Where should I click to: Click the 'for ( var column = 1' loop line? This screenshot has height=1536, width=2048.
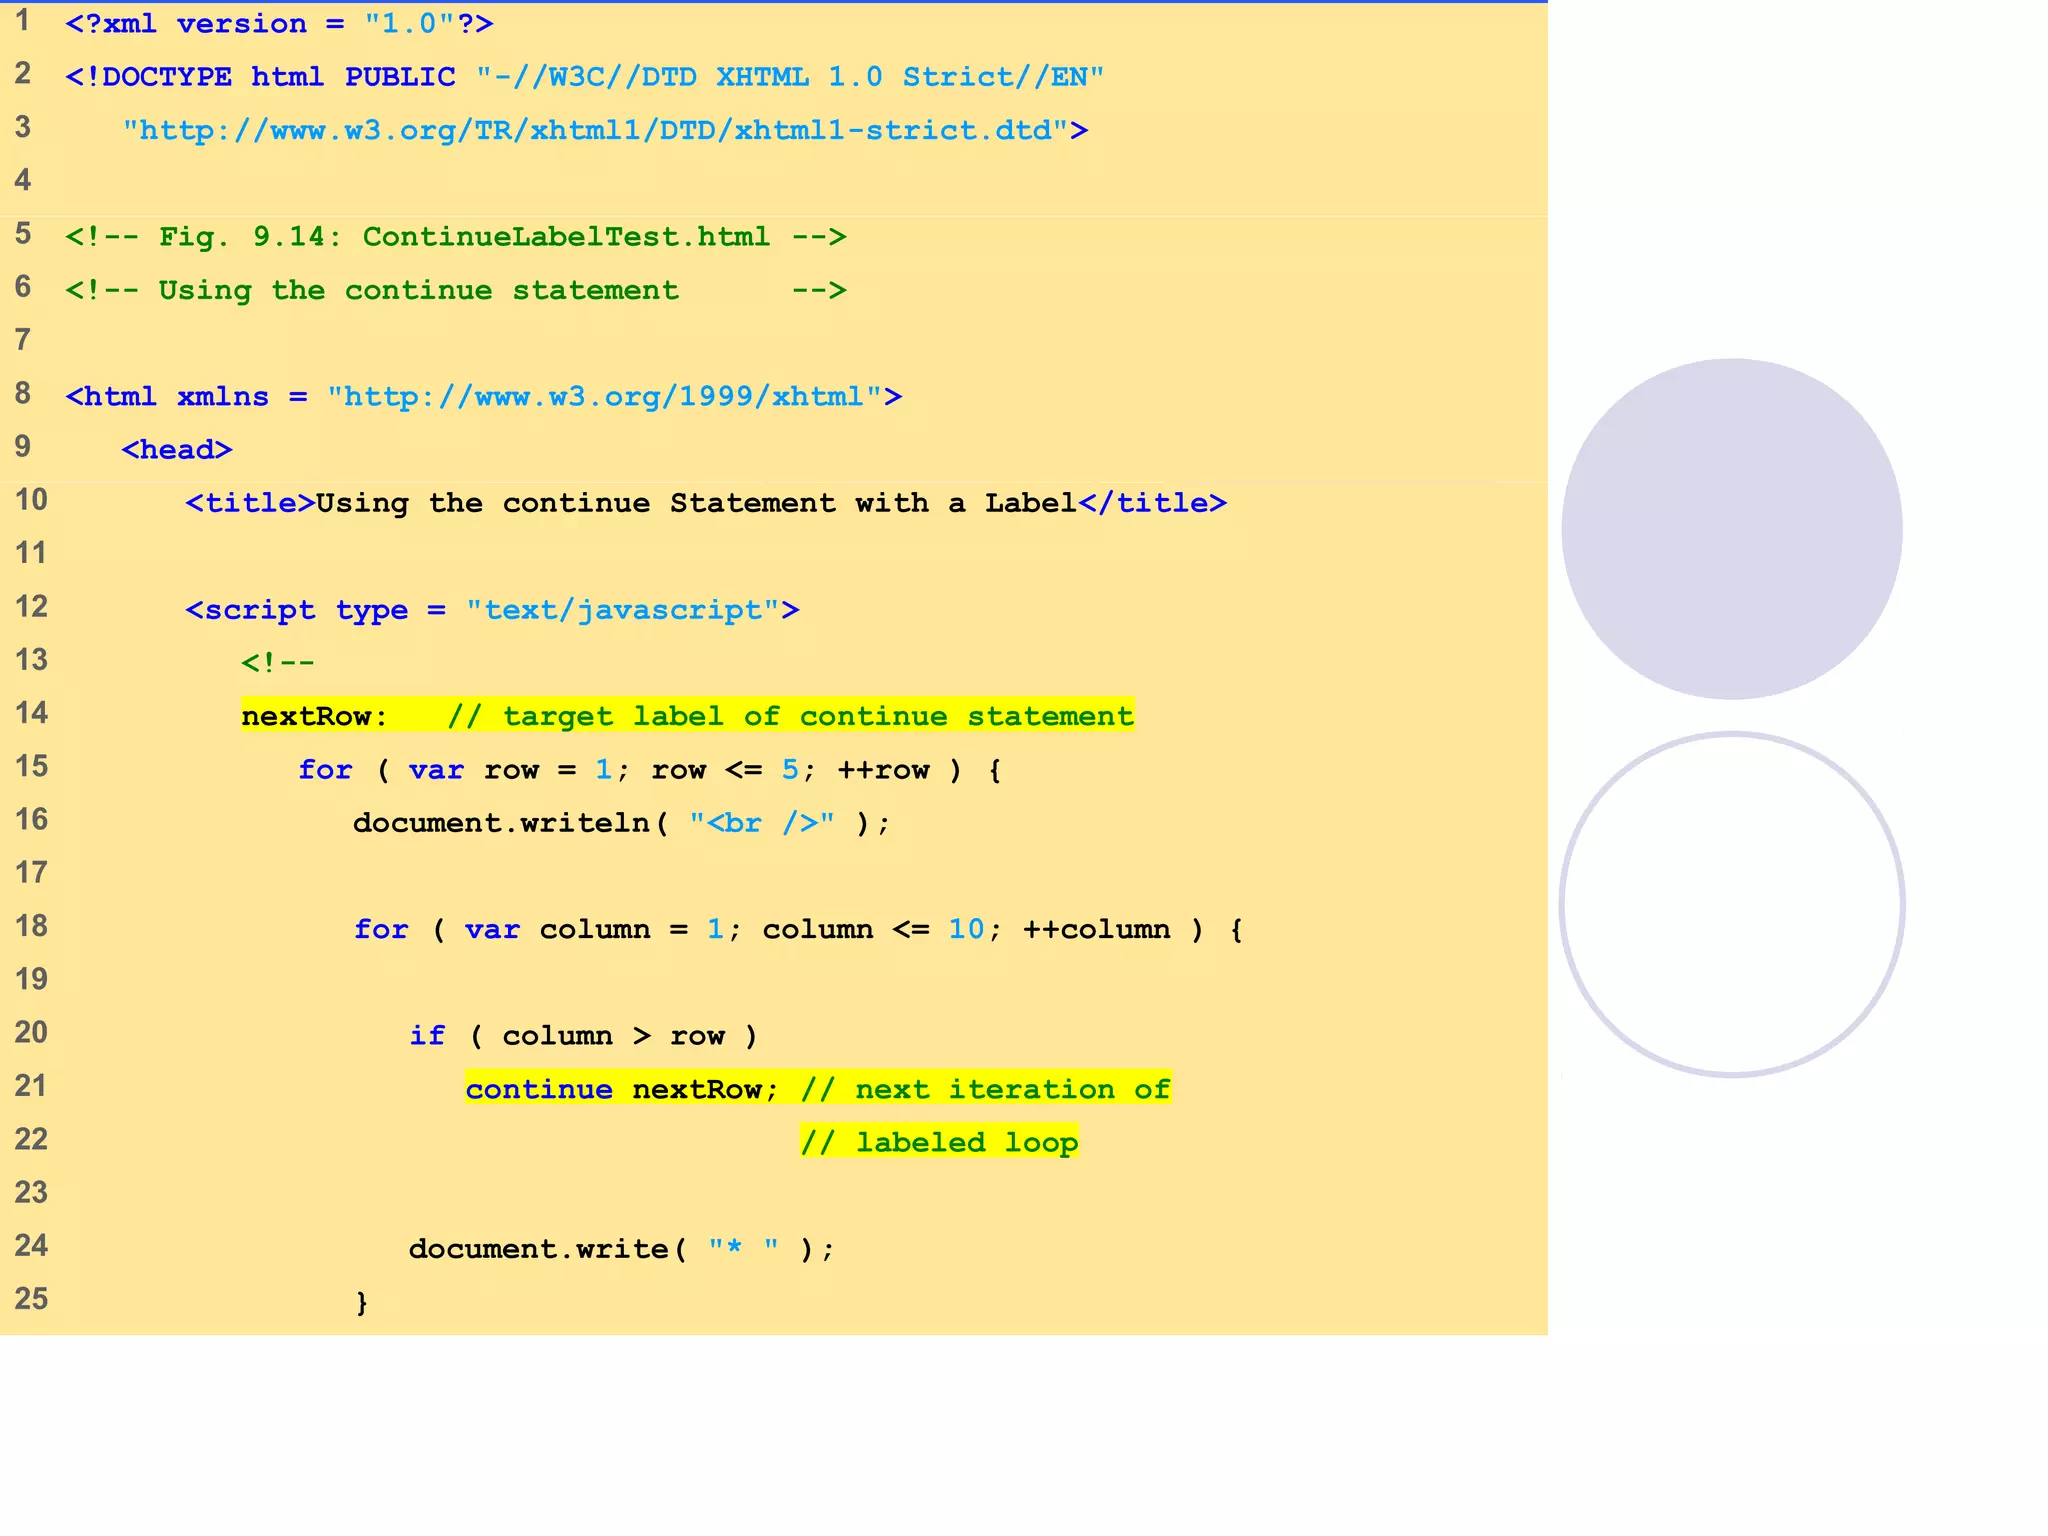click(x=799, y=930)
